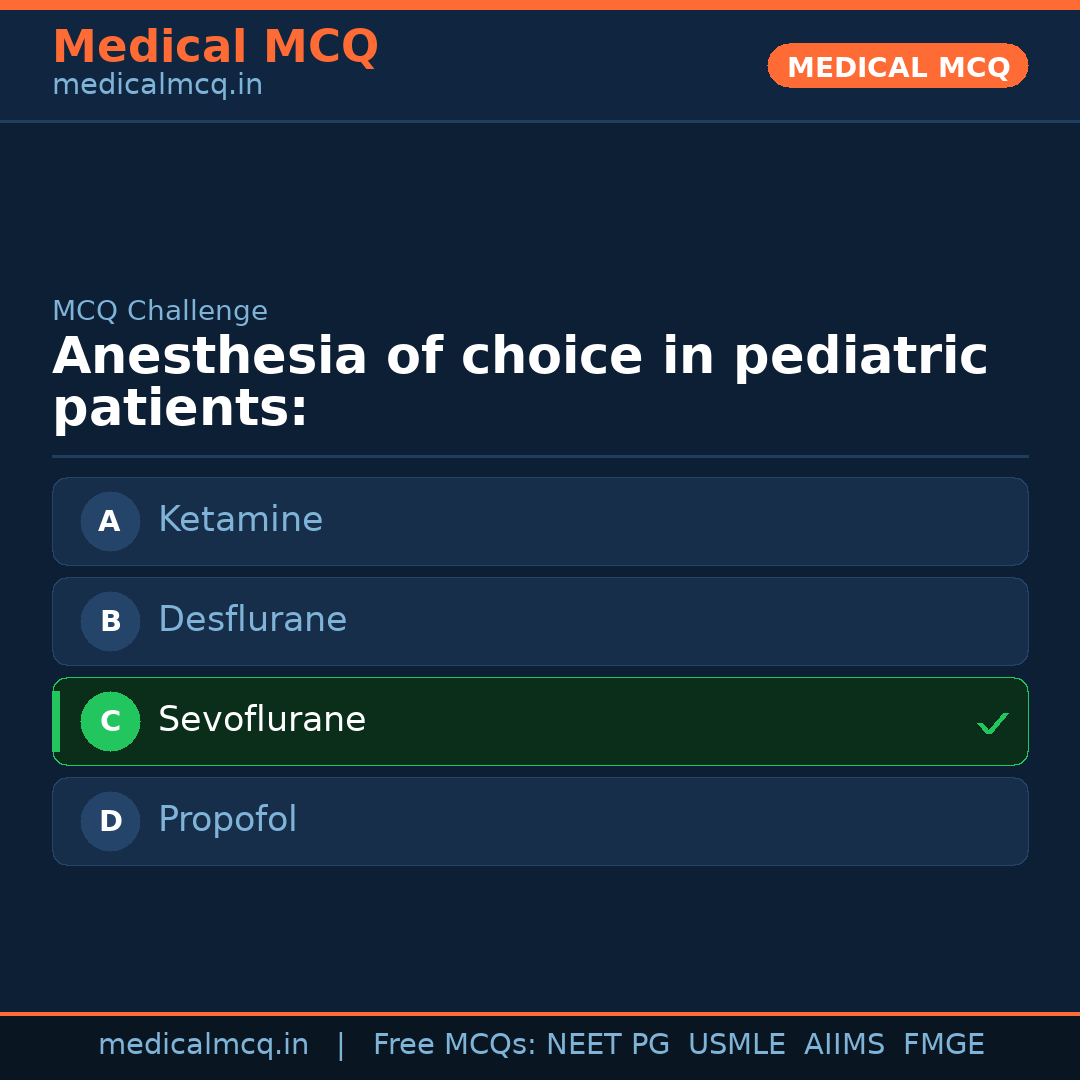Open the Medical MCQ header title
1080x1080 pixels.
point(215,47)
